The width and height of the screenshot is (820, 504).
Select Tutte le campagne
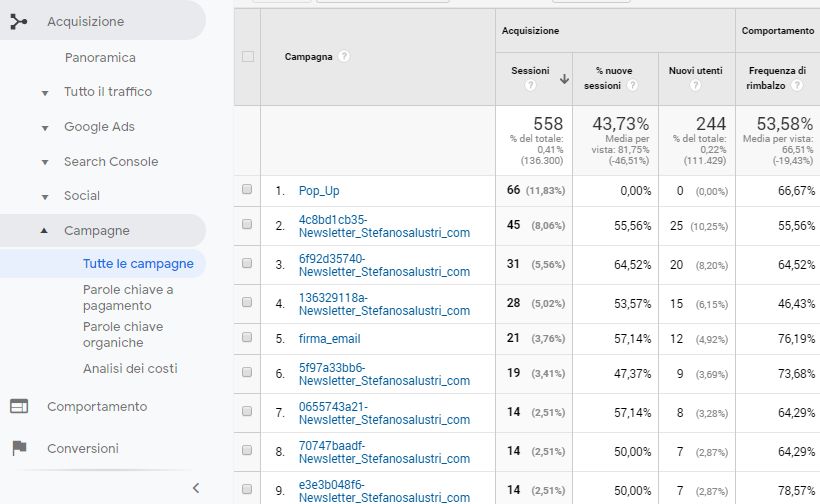(138, 264)
